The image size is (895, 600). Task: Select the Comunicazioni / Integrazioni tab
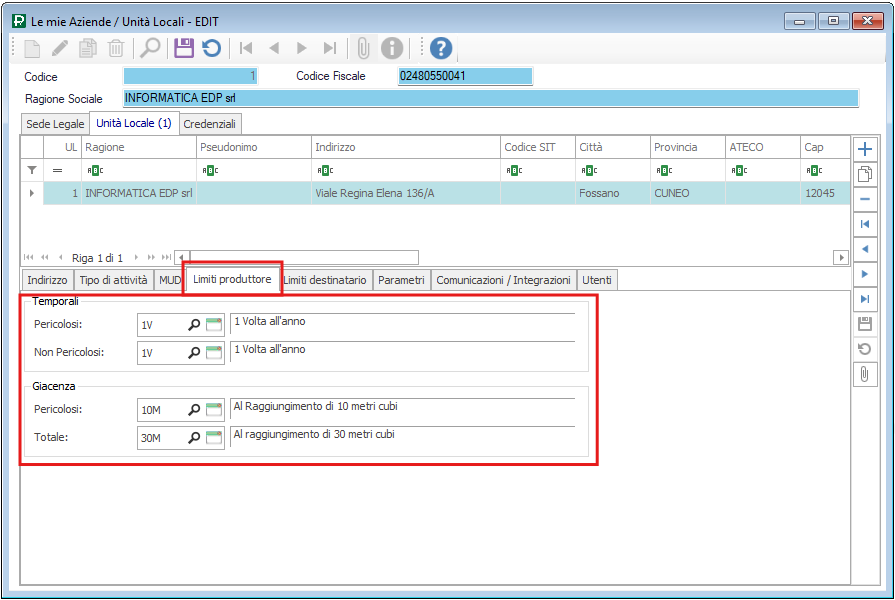pos(503,281)
